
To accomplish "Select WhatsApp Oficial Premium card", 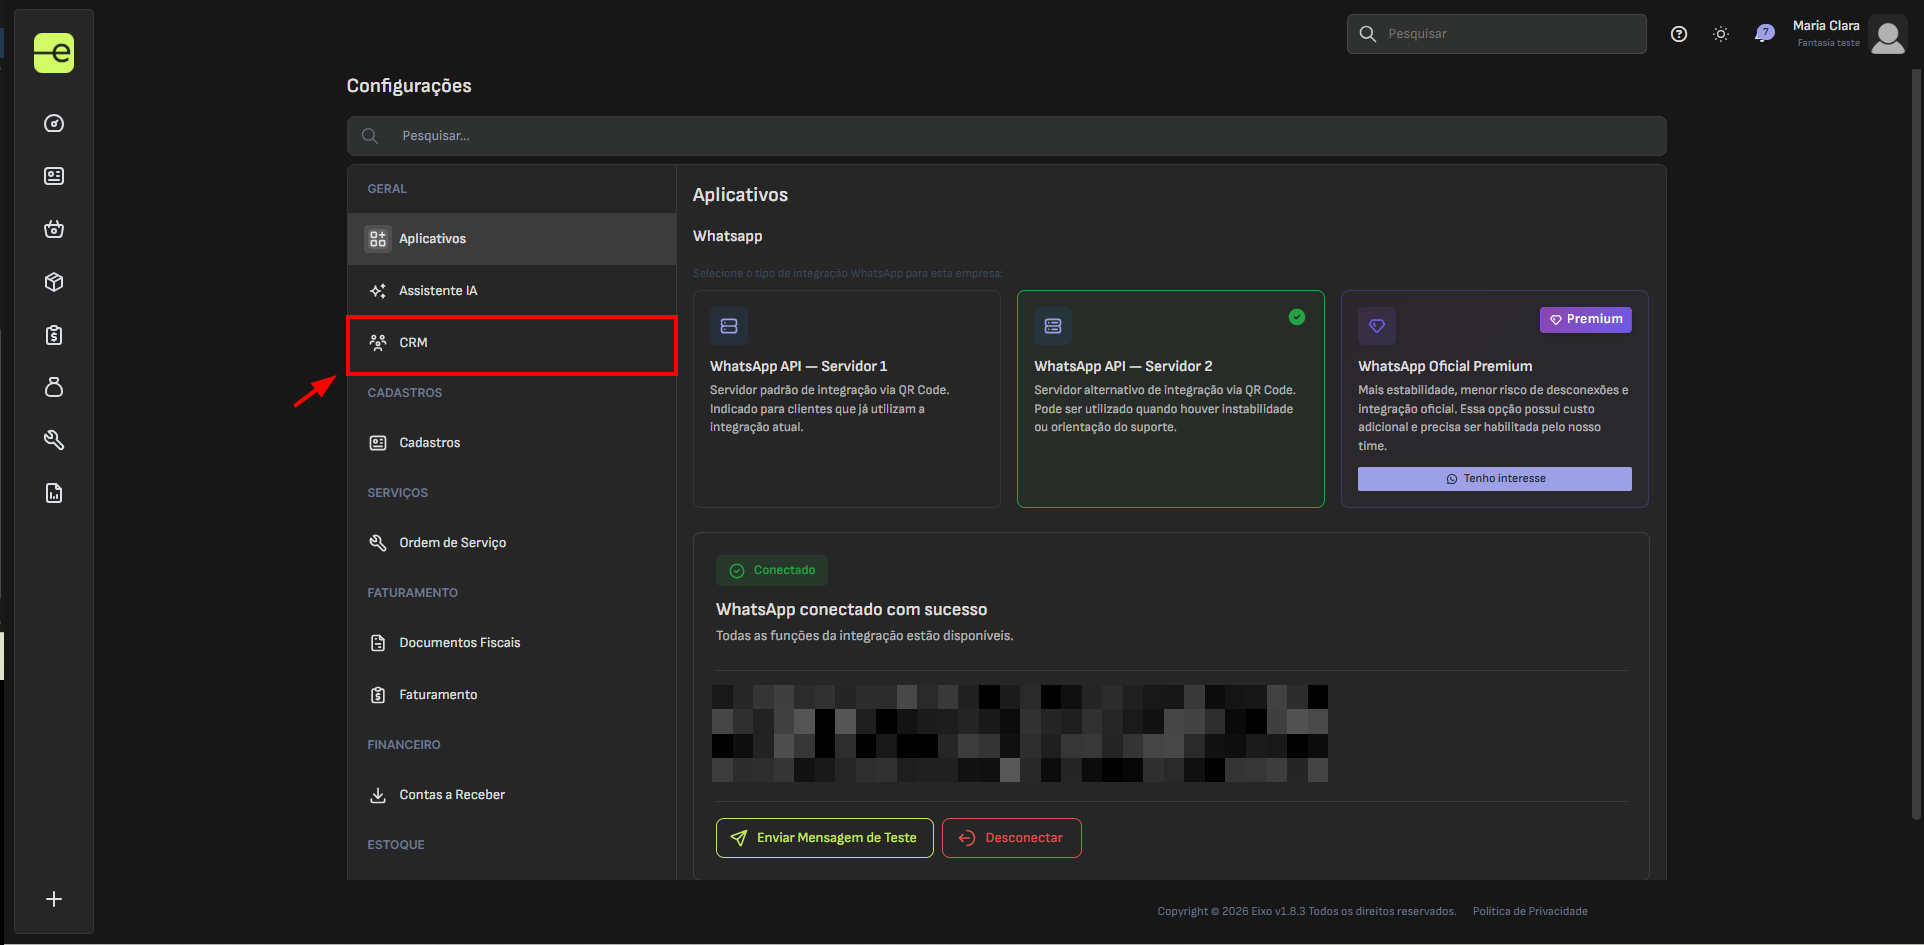I will [x=1495, y=399].
